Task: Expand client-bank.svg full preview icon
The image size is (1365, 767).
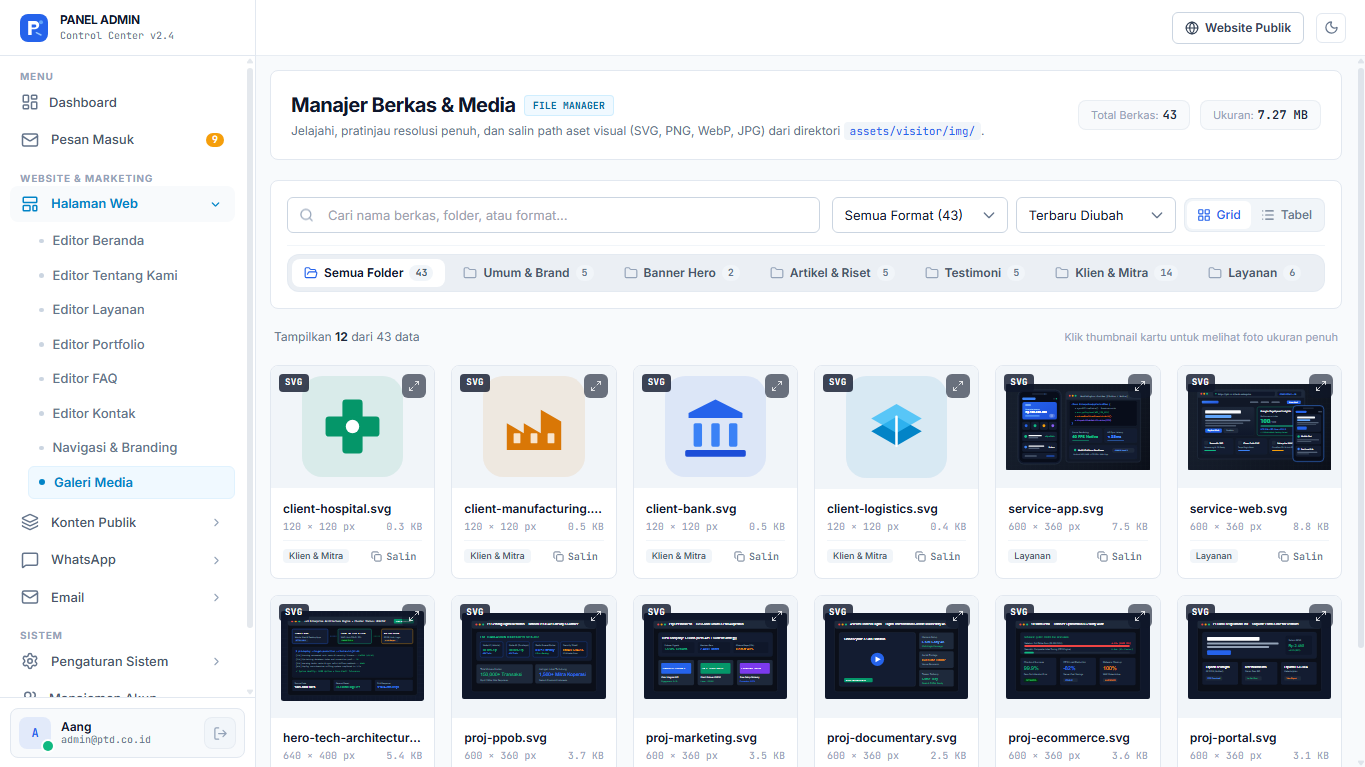Action: 777,386
